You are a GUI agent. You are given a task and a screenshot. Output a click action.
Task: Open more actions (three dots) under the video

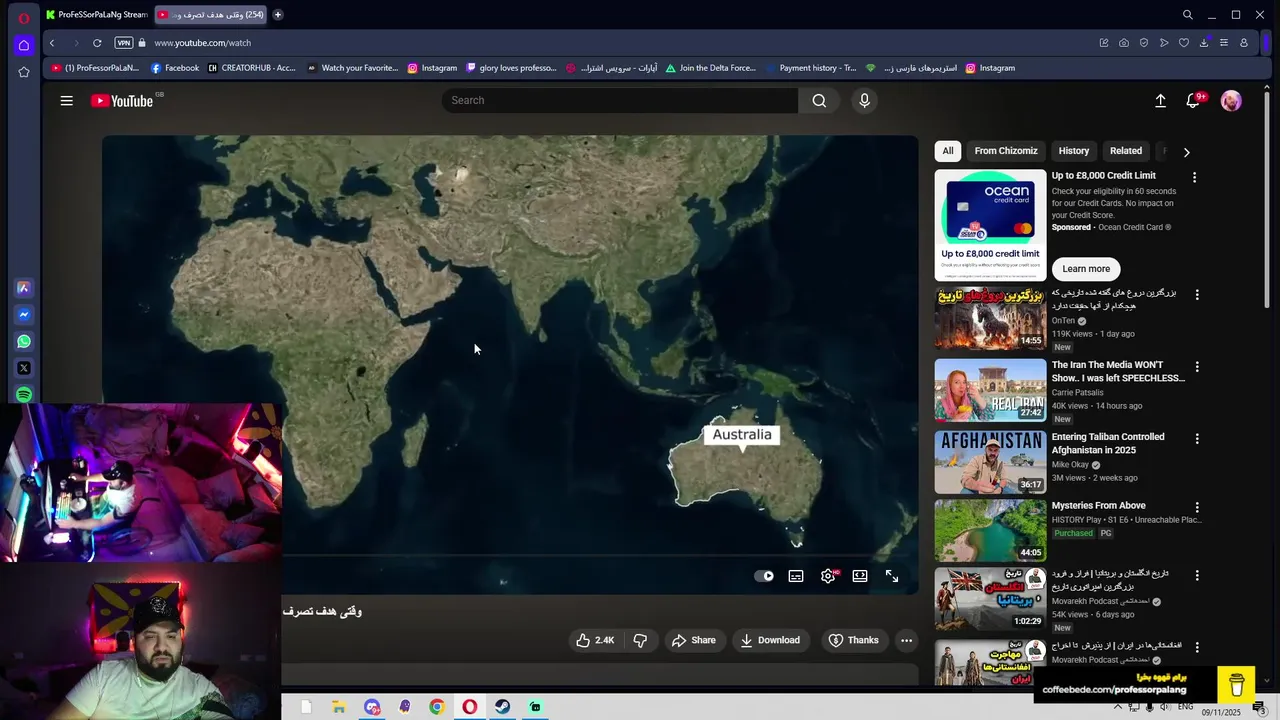(906, 640)
